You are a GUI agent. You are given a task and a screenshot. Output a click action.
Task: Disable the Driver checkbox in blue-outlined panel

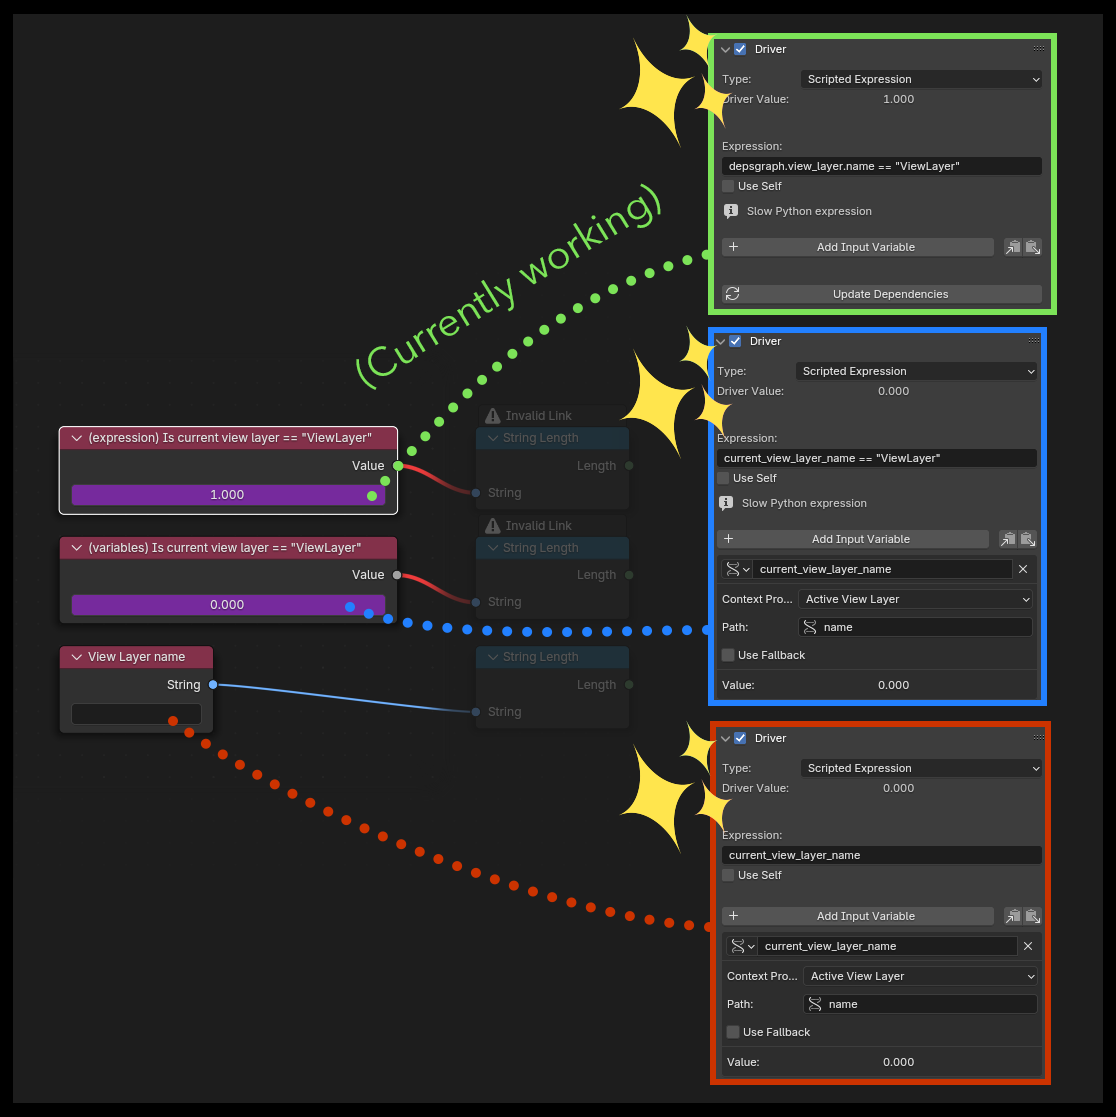point(736,341)
